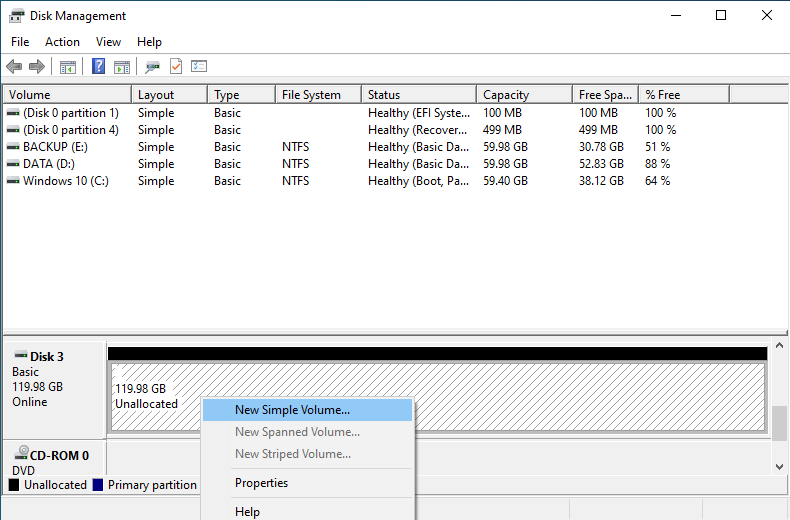Choose New Simple Volume... from context menu
This screenshot has height=520, width=790.
pos(307,410)
